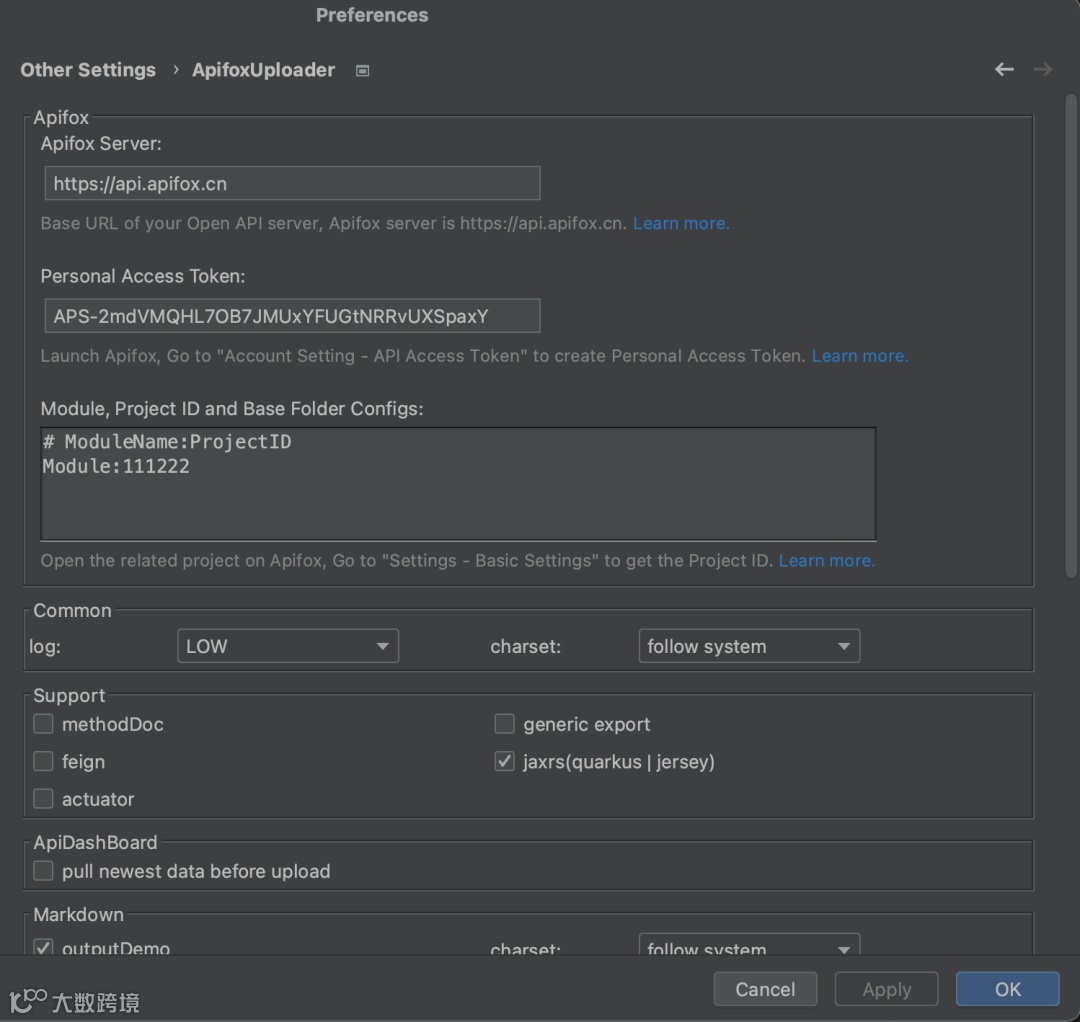Click the Apifox Server URL field
Image resolution: width=1080 pixels, height=1022 pixels.
click(293, 183)
